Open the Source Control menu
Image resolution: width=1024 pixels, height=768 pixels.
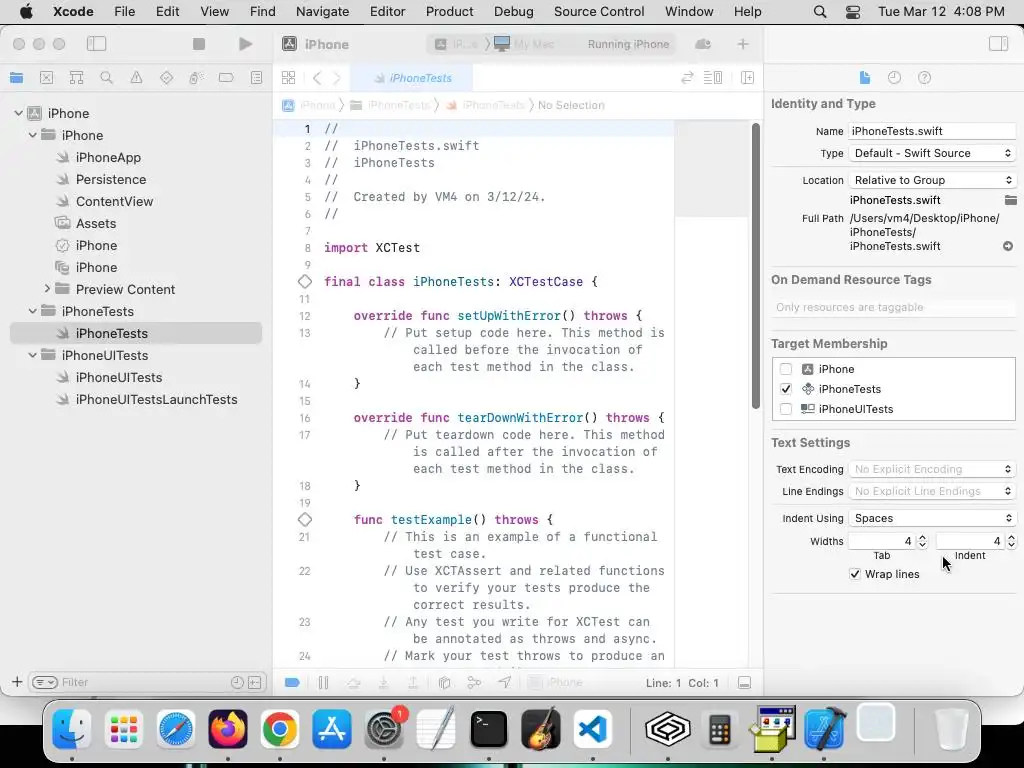pos(599,12)
